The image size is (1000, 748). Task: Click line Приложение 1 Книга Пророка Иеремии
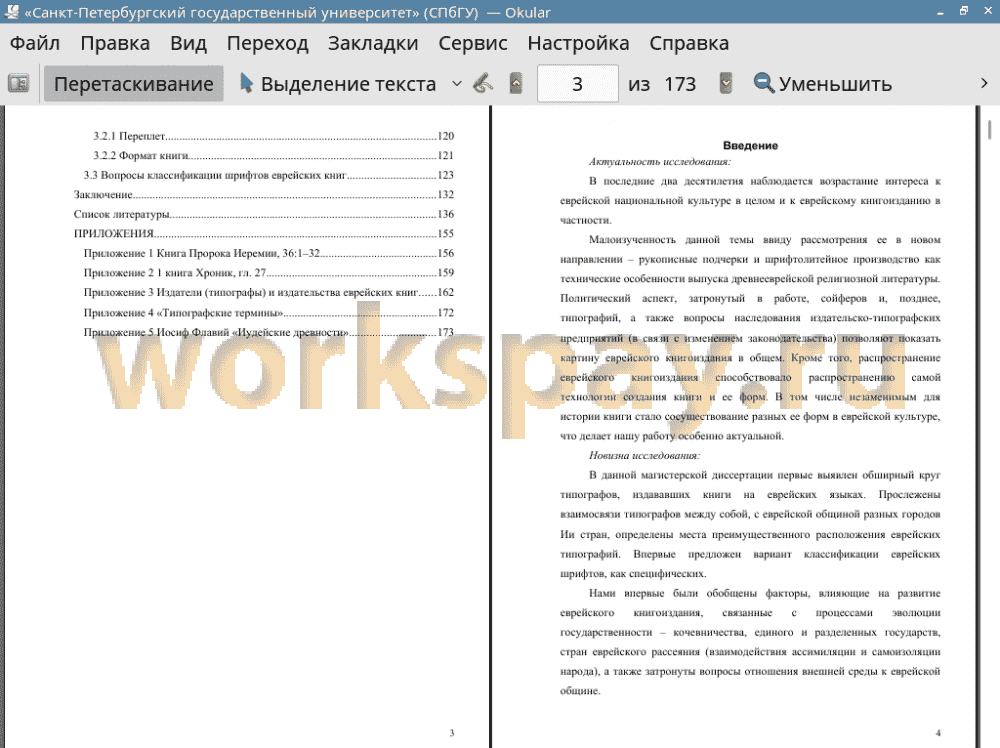268,253
